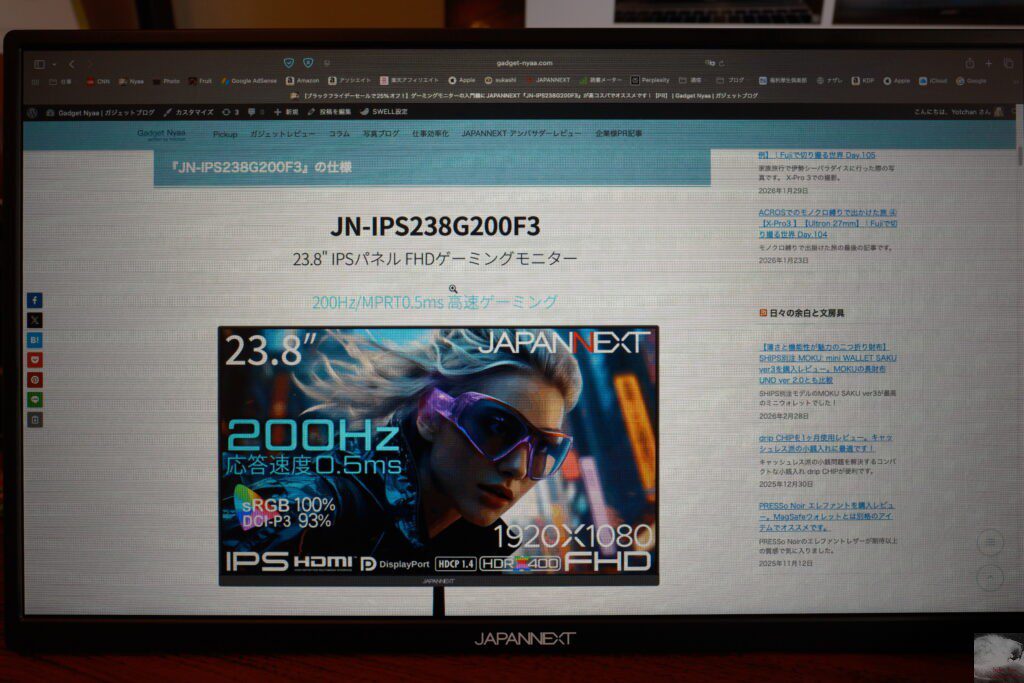Image resolution: width=1024 pixels, height=683 pixels.
Task: Save the article to Pocket
Action: 35,360
